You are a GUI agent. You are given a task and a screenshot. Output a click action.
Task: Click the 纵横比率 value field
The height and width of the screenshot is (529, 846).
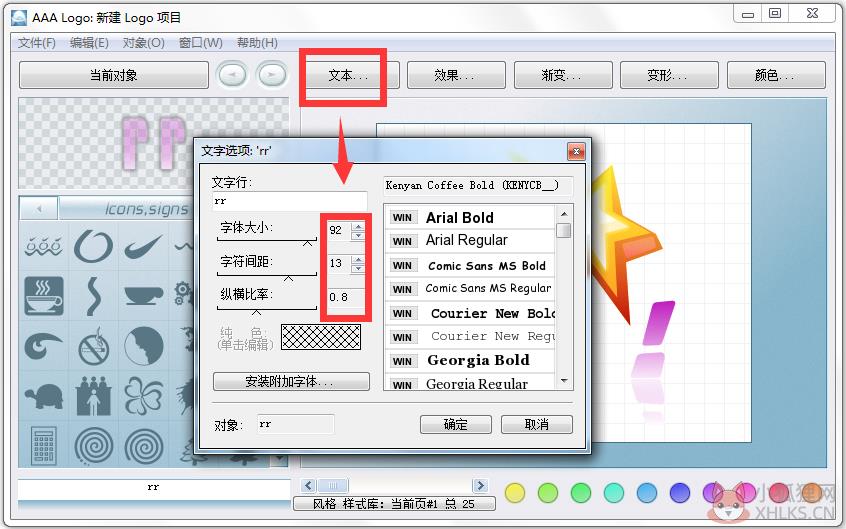point(346,297)
